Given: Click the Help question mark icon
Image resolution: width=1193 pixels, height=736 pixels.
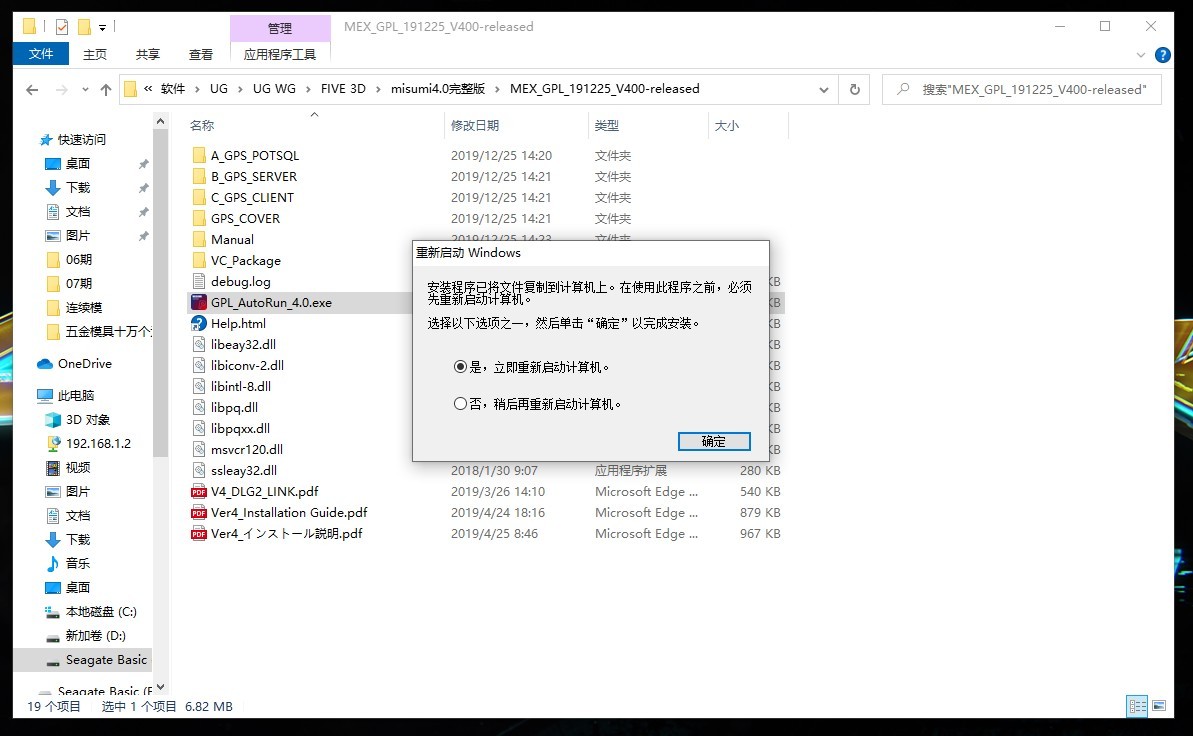Looking at the screenshot, I should pos(1162,54).
